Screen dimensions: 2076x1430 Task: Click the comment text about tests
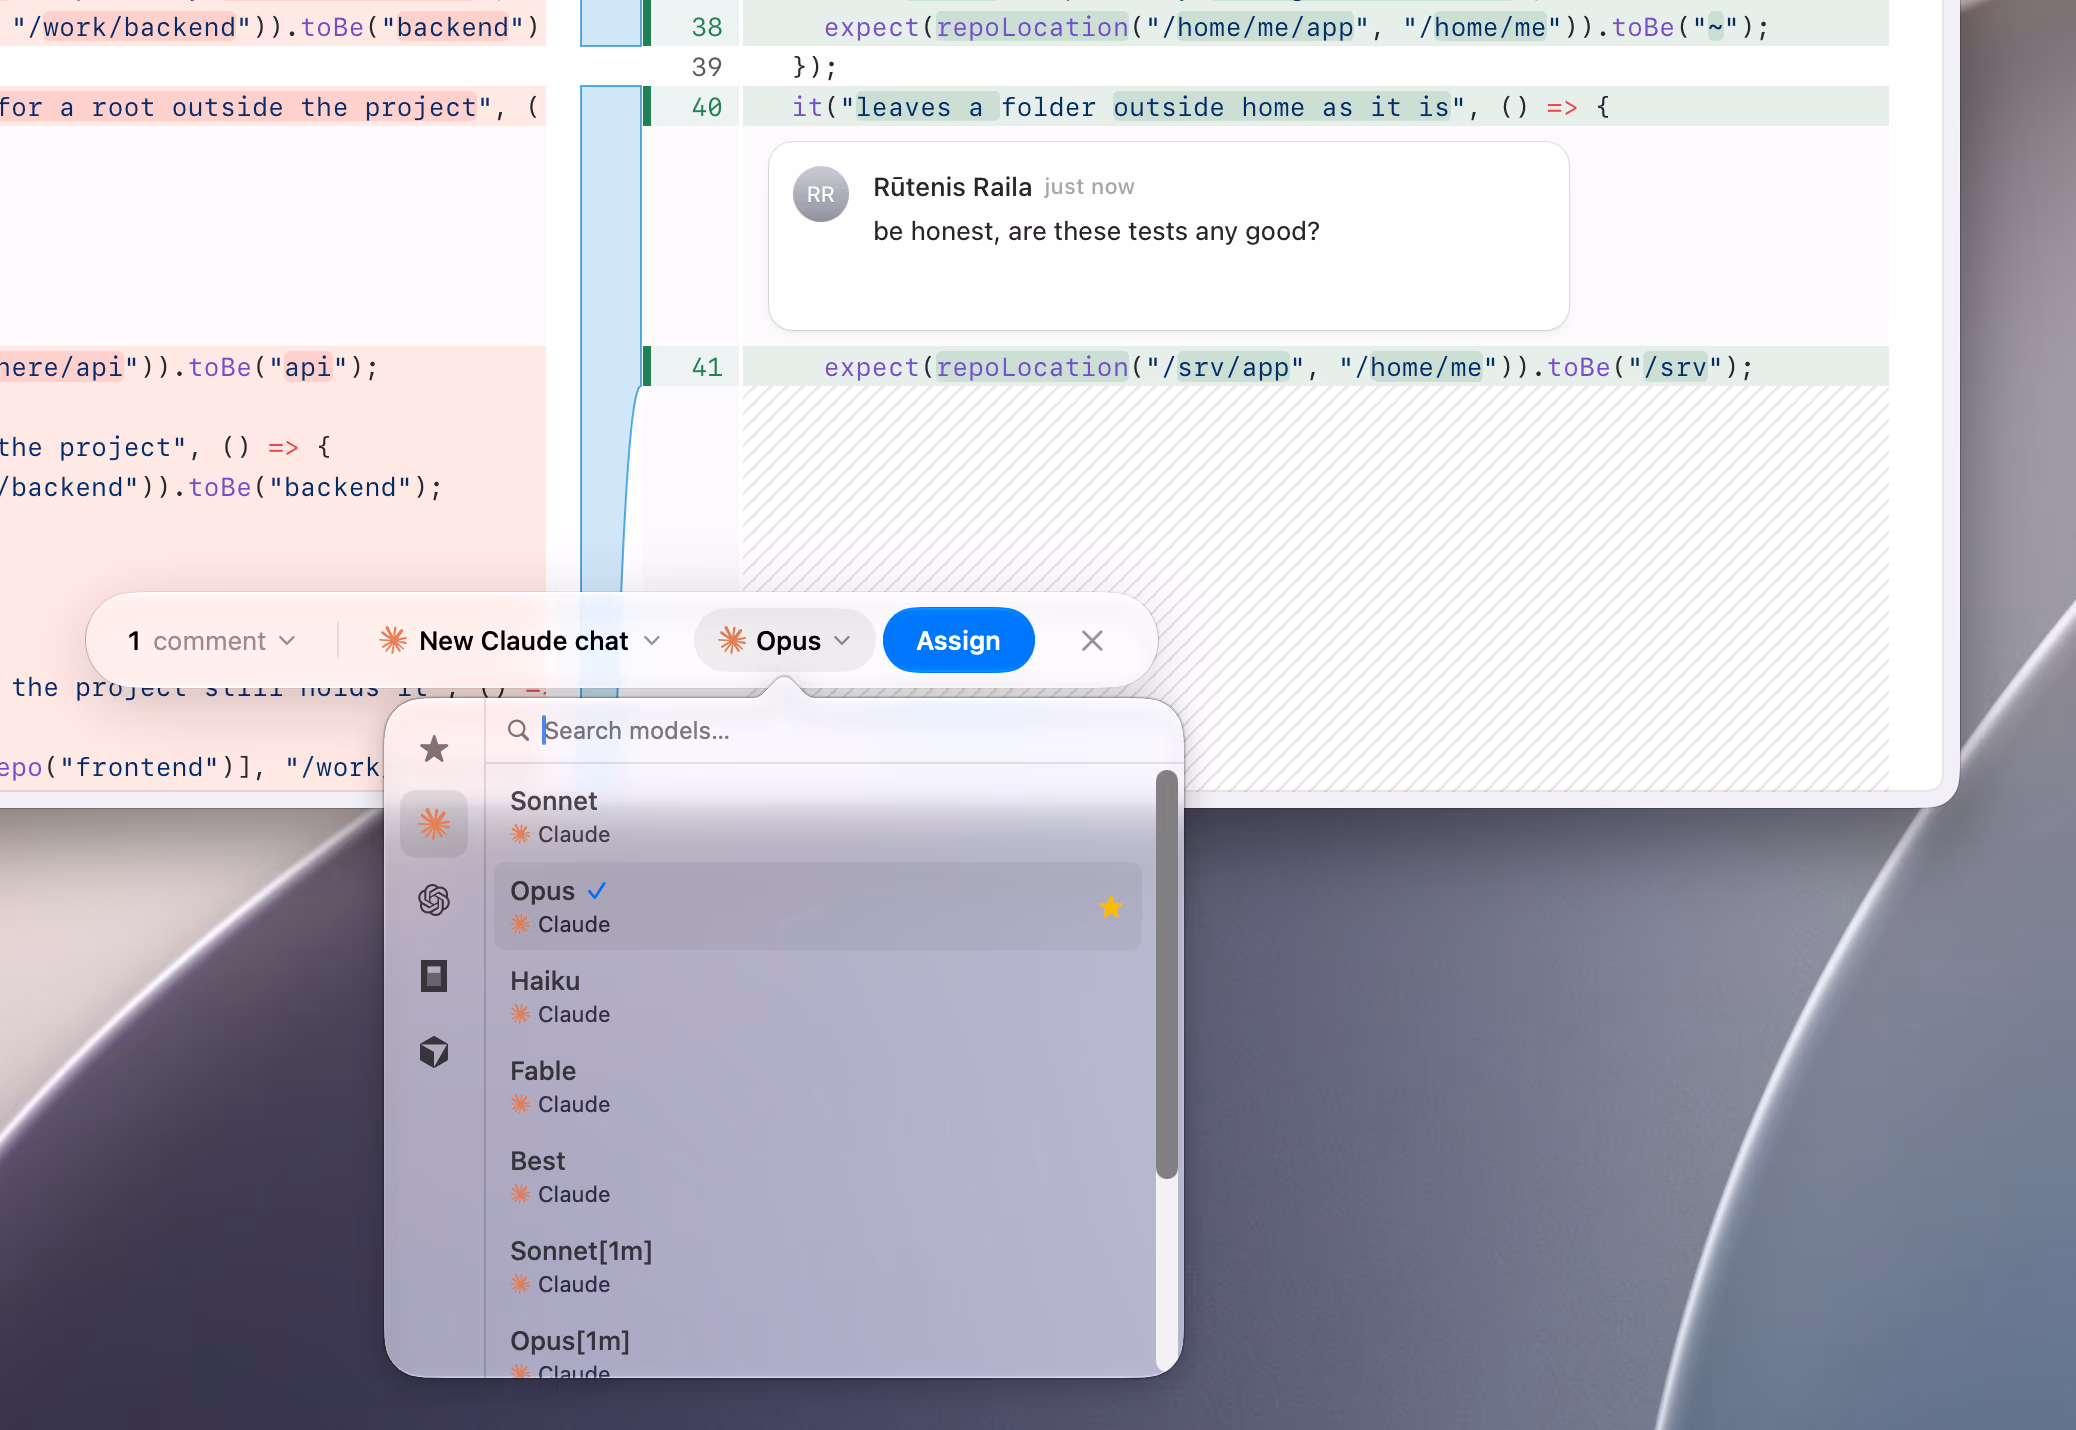[x=1096, y=231]
